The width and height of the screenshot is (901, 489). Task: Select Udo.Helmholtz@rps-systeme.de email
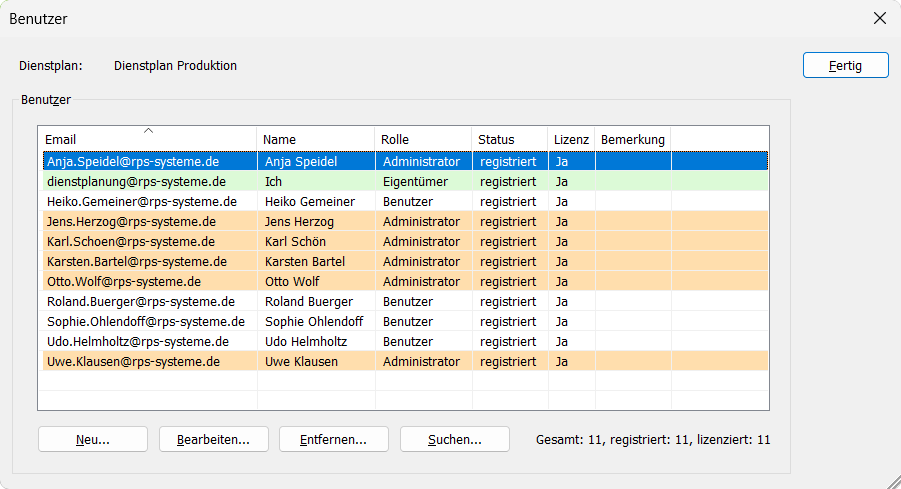click(138, 341)
